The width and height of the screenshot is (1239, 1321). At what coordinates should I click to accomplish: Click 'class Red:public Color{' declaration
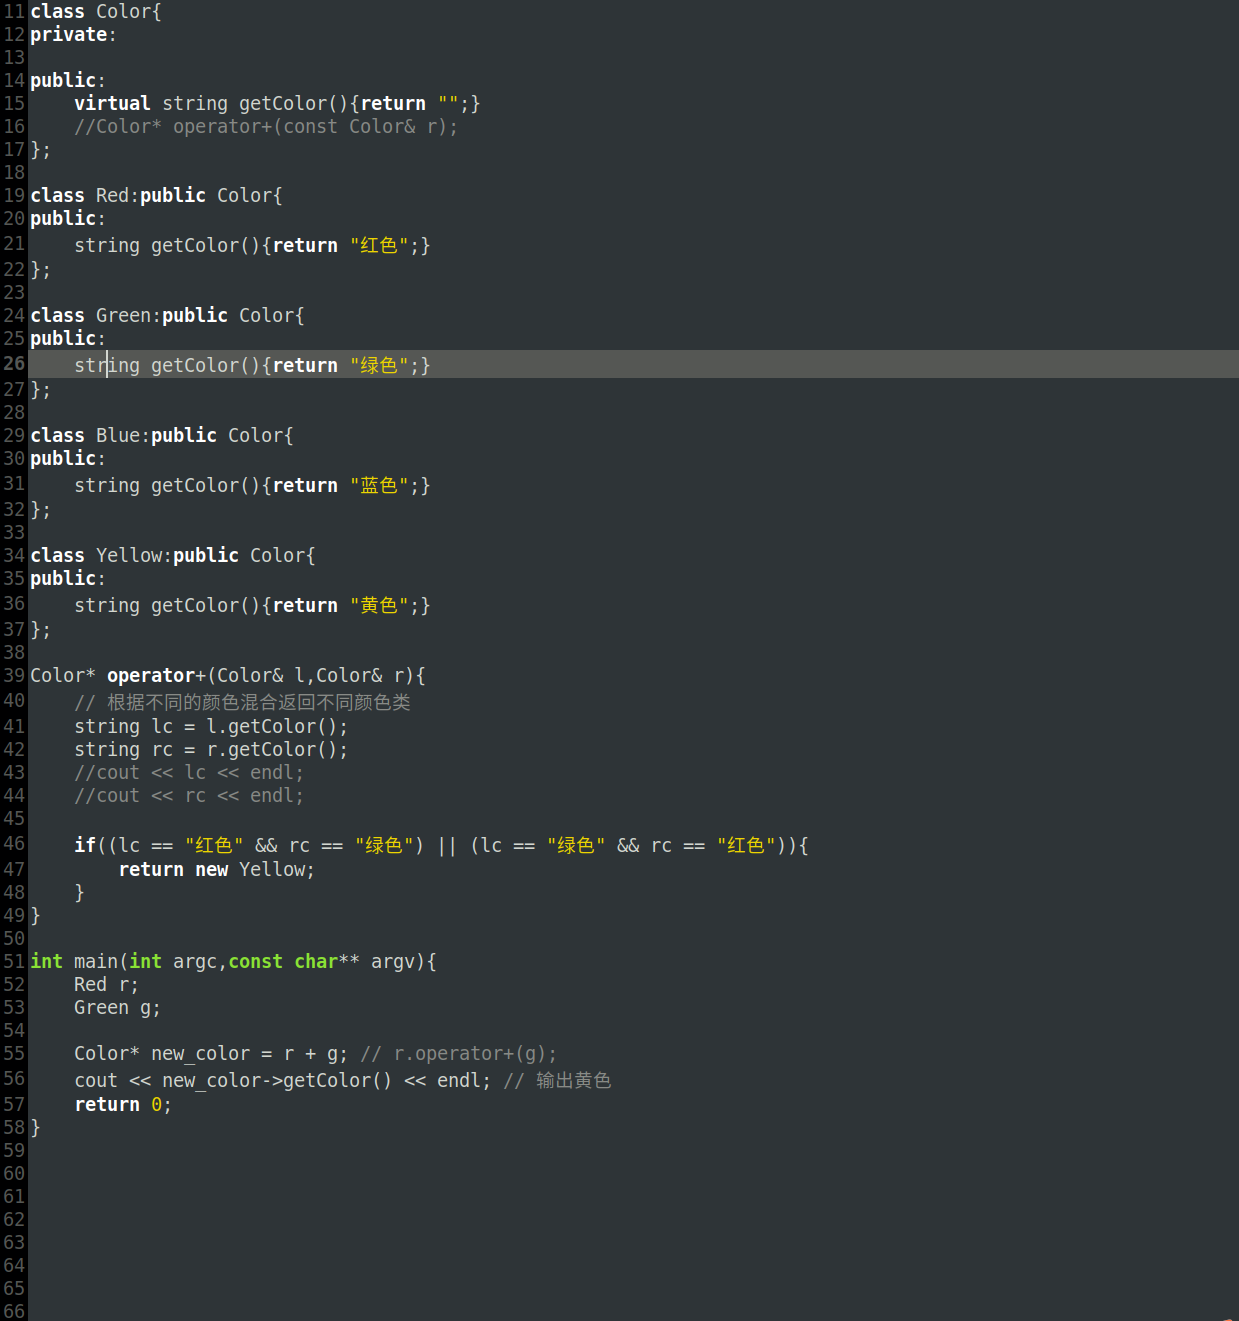pos(156,196)
